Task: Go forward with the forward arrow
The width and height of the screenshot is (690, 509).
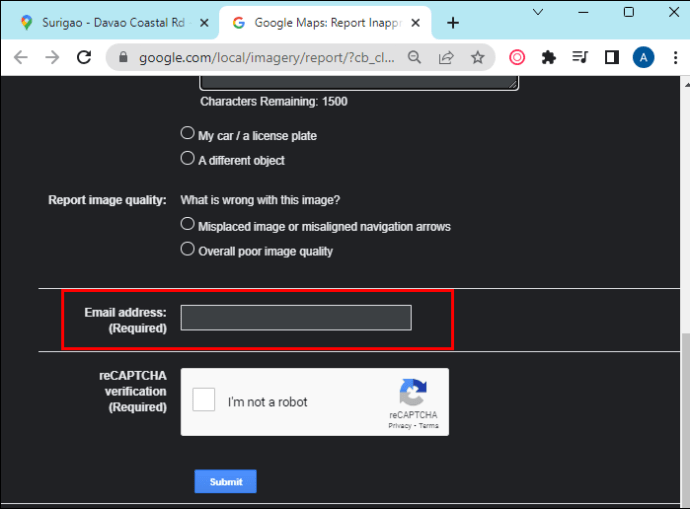Action: [52, 57]
